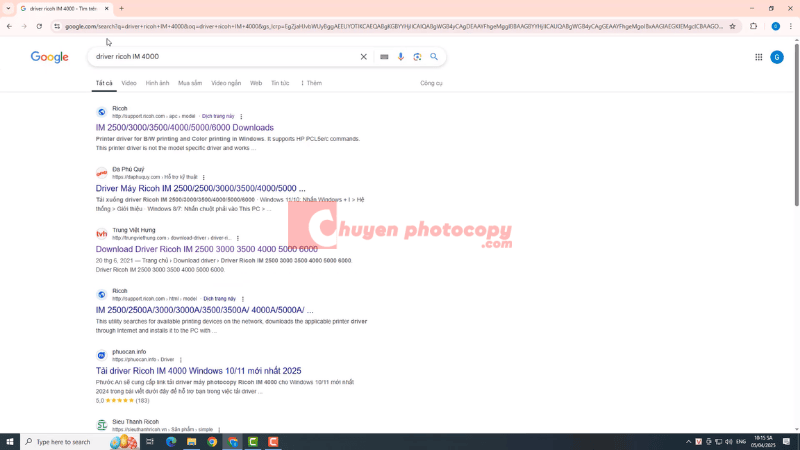Go to the Google logo homepage
The width and height of the screenshot is (800, 450).
49,57
